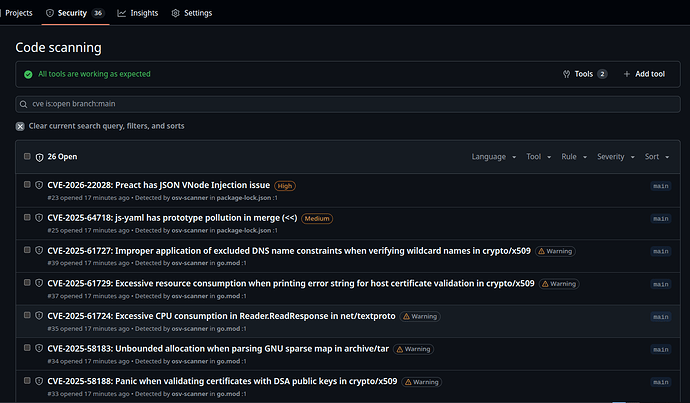Click the code scanning search filter field
Image resolution: width=690 pixels, height=403 pixels.
pyautogui.click(x=345, y=104)
